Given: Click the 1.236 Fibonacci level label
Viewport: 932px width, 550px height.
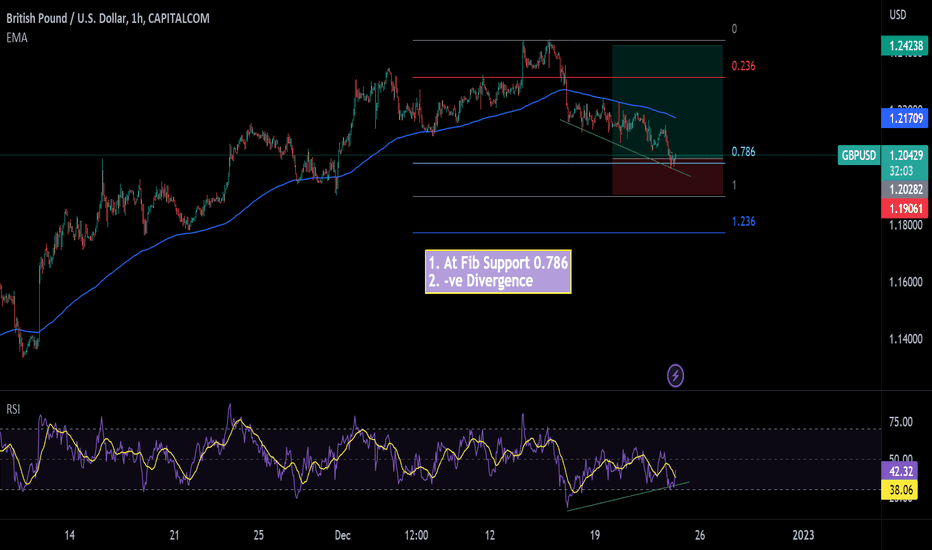Looking at the screenshot, I should click(x=743, y=221).
